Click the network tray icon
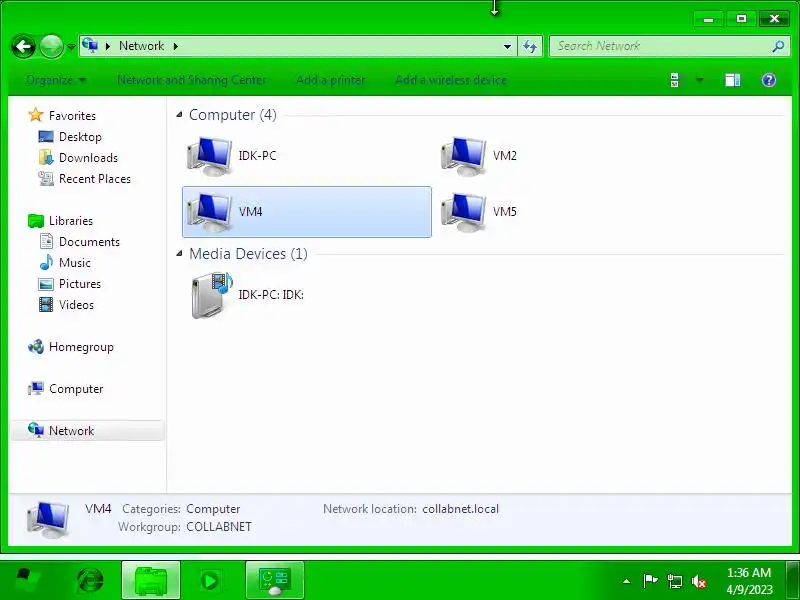800x600 pixels. [674, 581]
